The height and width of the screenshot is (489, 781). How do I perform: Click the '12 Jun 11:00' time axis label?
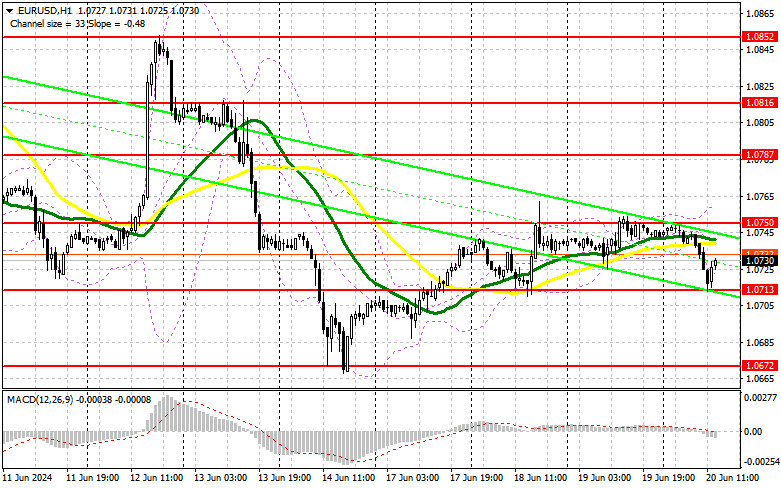pos(157,478)
